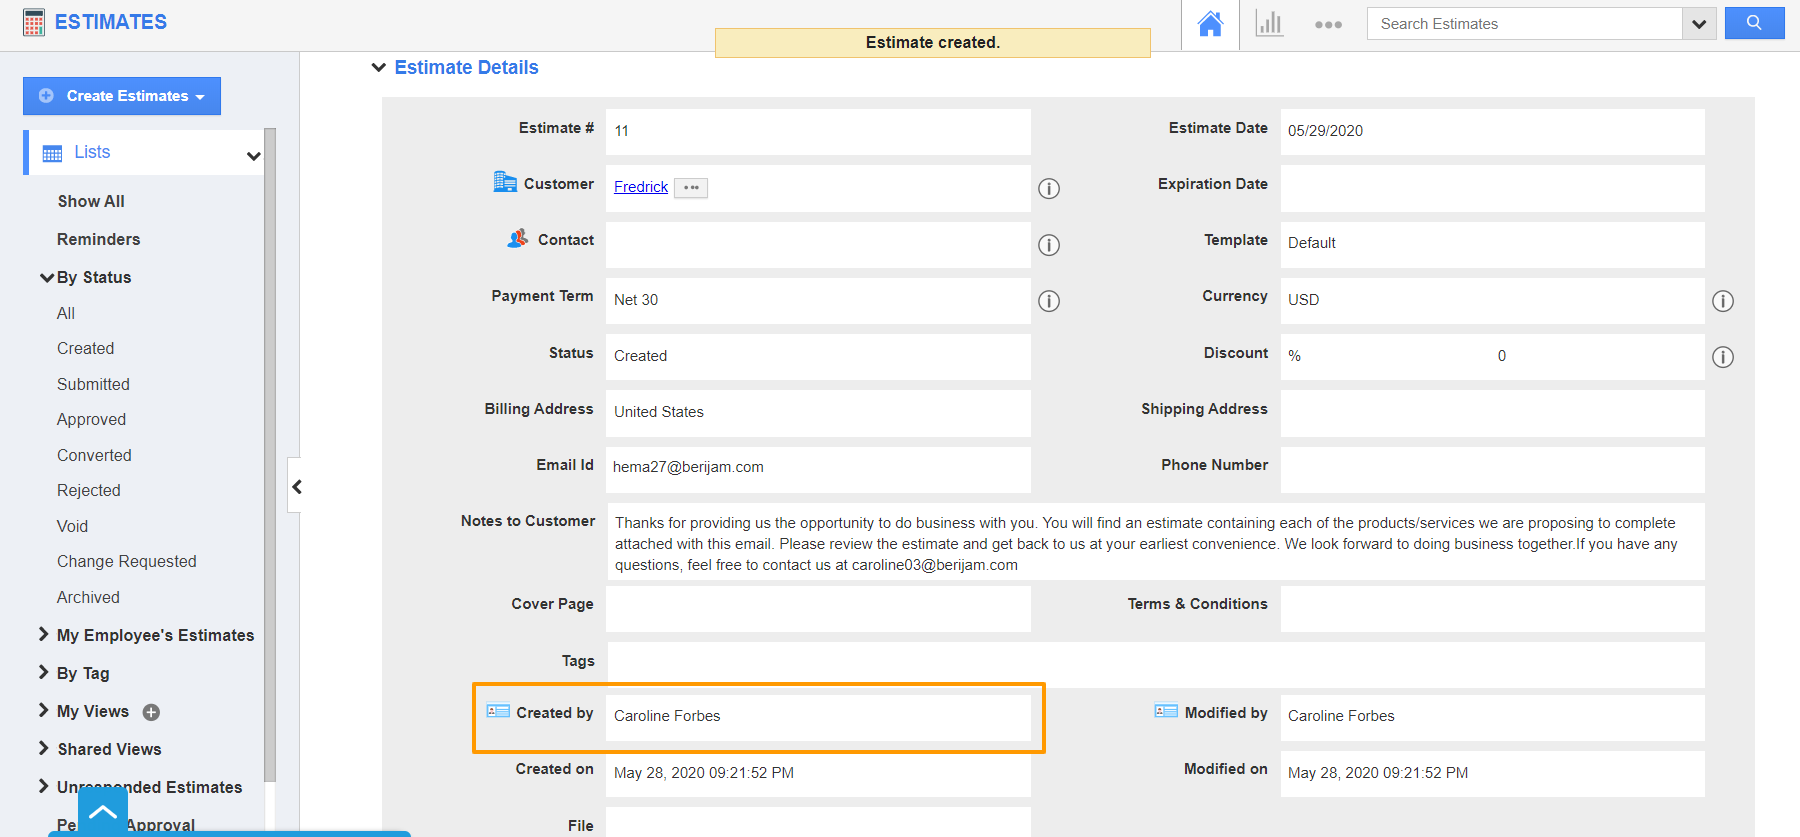
Task: Show Archived estimates
Action: coord(88,597)
